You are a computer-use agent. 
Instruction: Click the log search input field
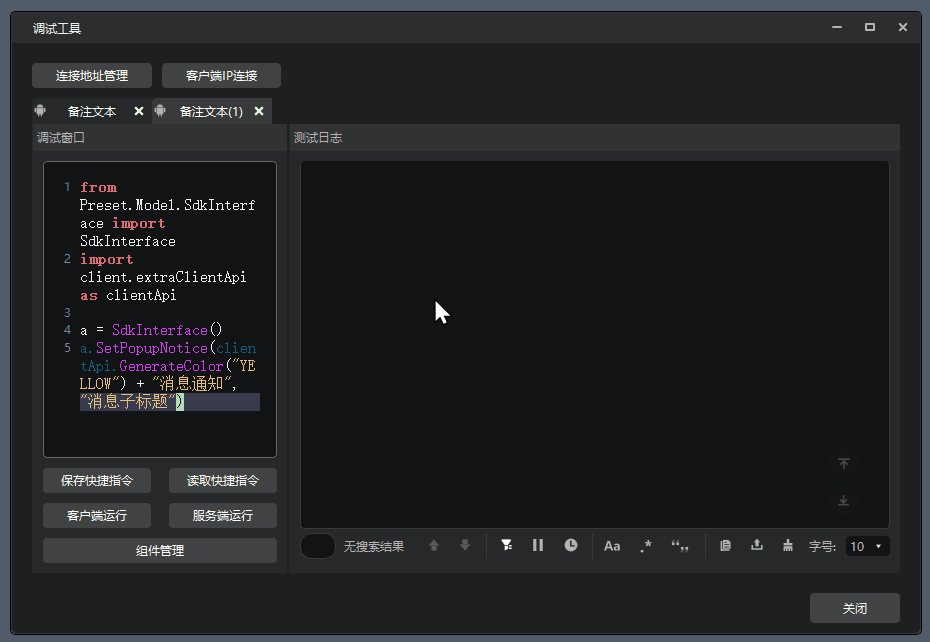click(318, 546)
